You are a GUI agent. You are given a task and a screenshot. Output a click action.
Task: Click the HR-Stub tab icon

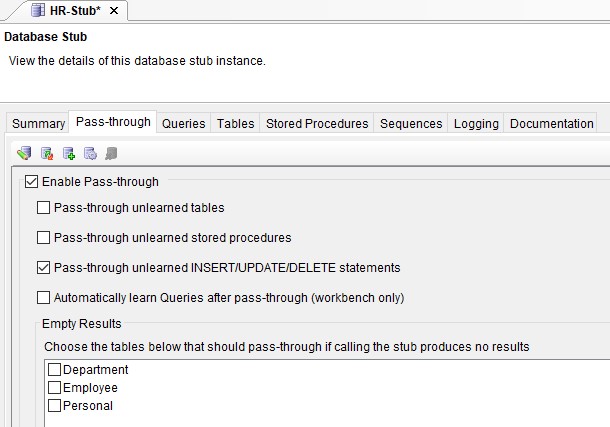click(39, 10)
